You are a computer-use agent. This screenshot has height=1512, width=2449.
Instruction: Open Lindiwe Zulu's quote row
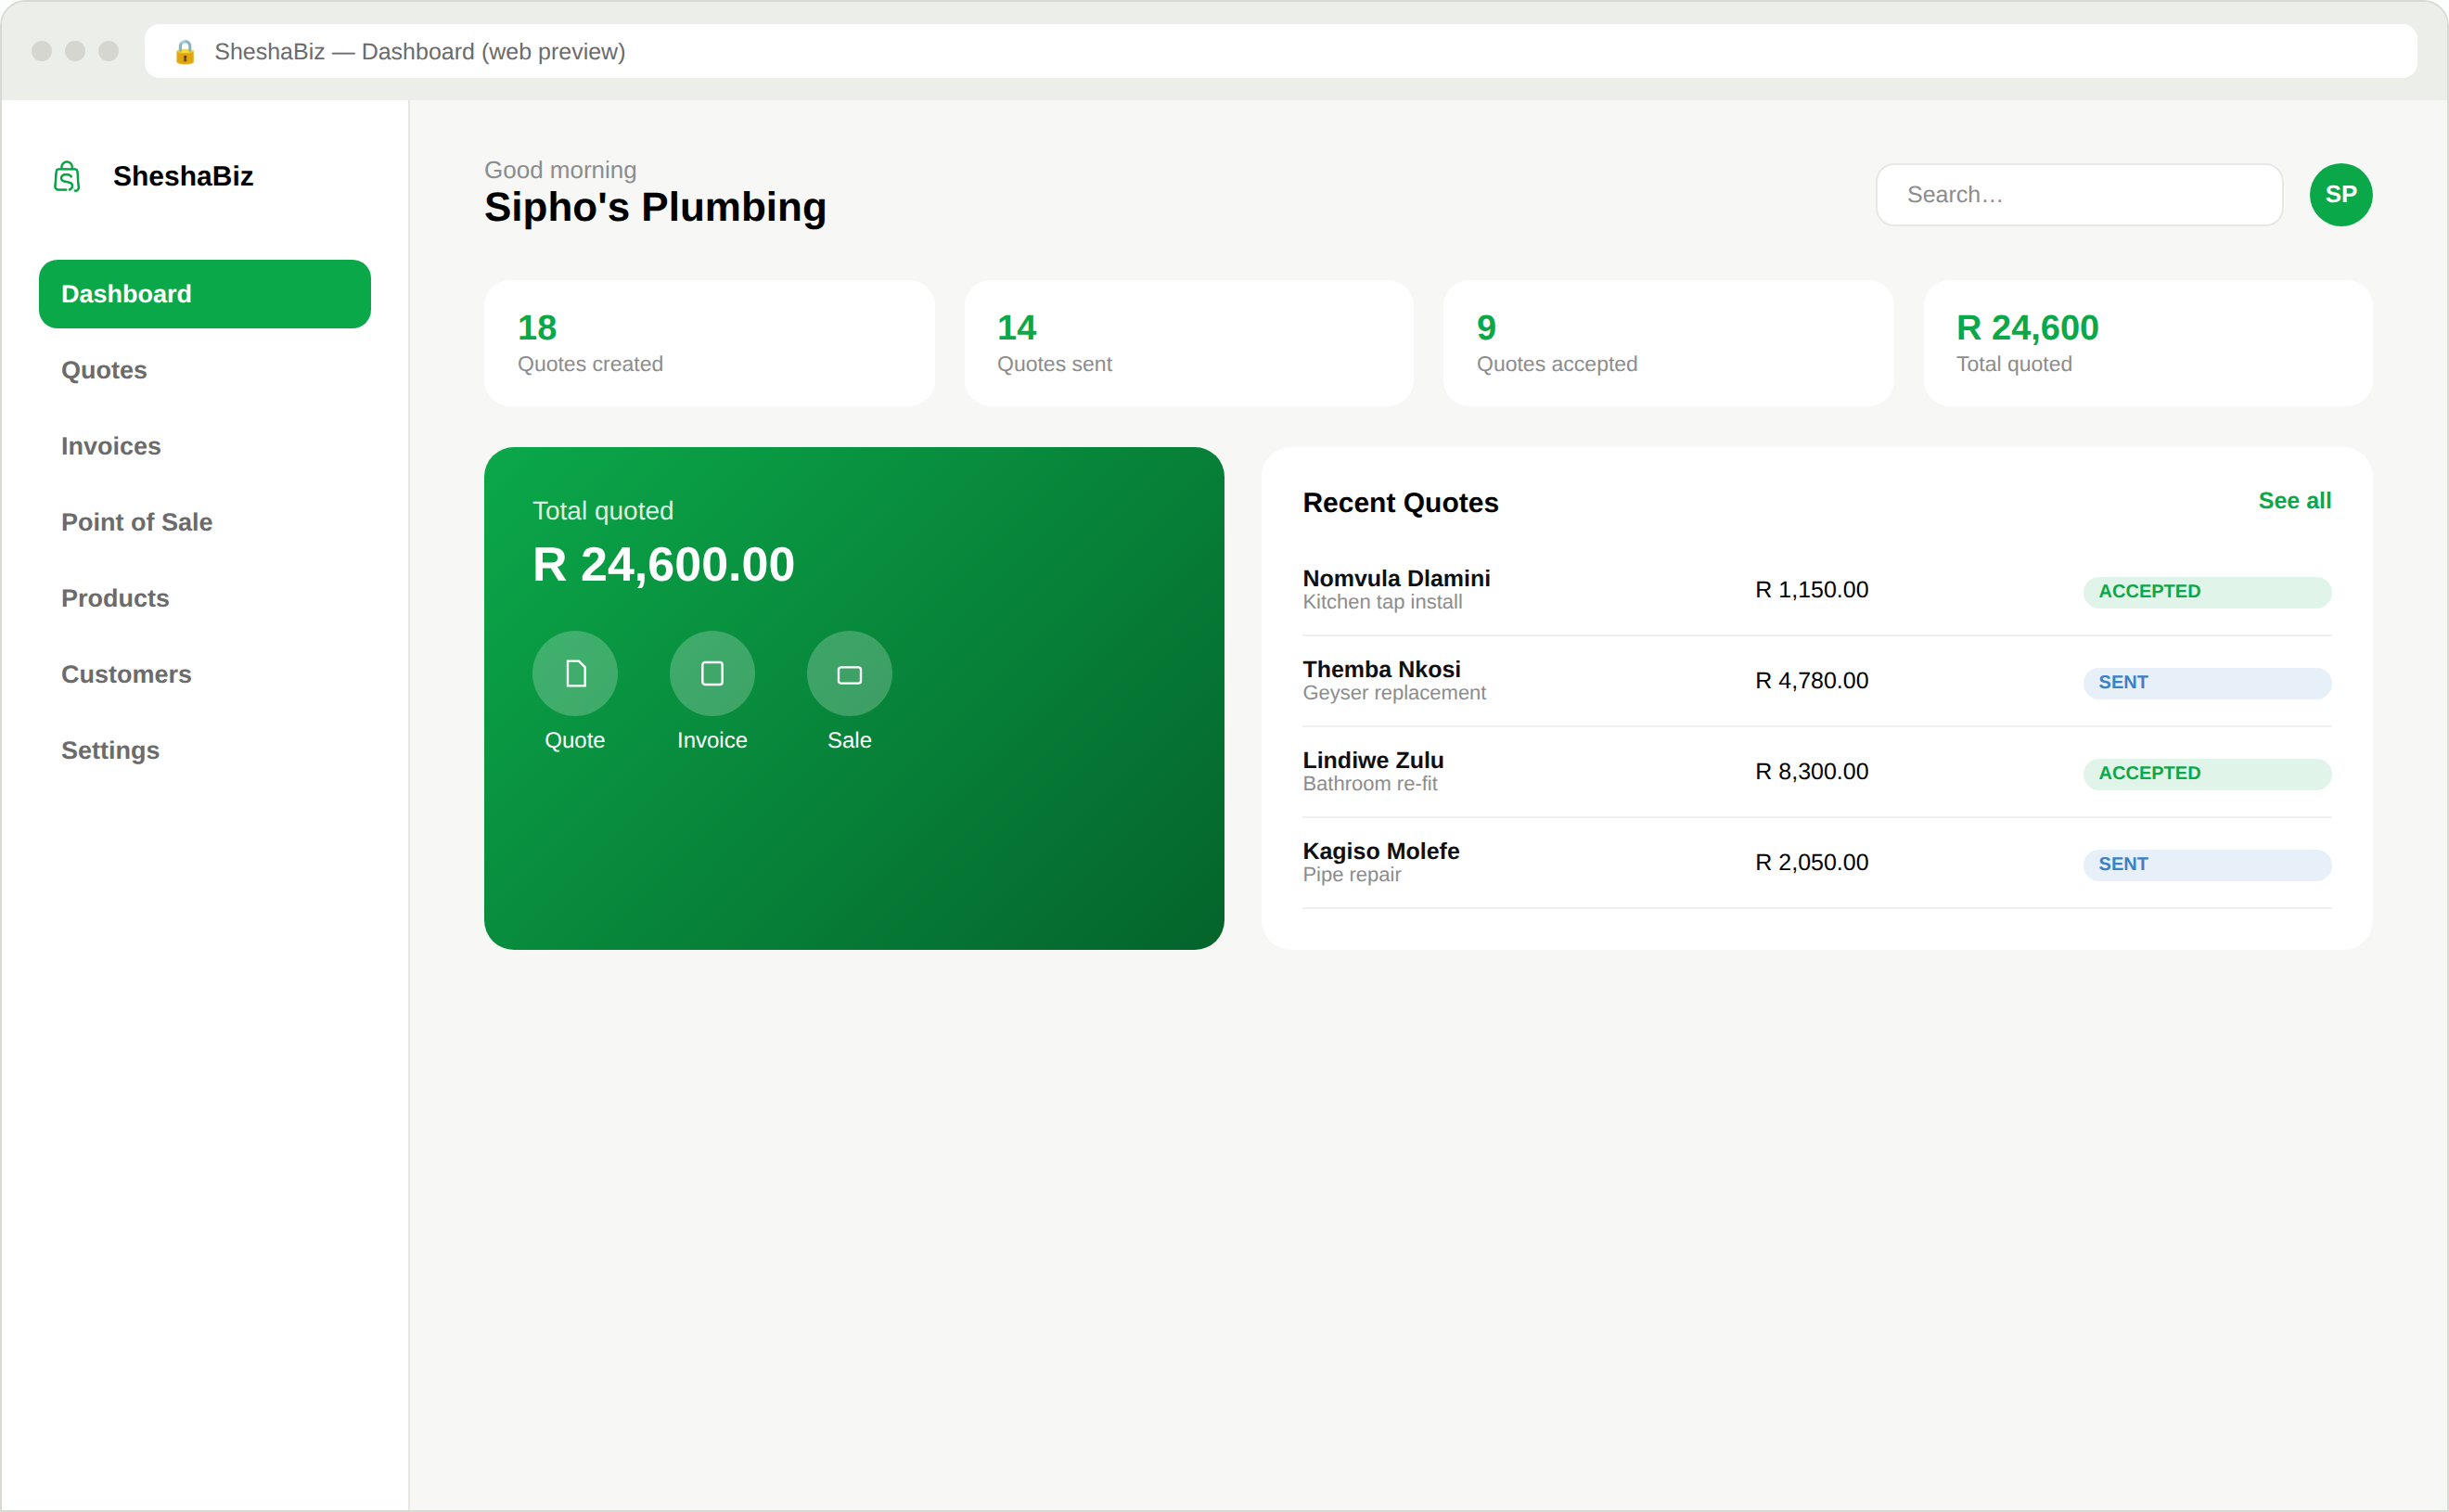[x=1816, y=772]
